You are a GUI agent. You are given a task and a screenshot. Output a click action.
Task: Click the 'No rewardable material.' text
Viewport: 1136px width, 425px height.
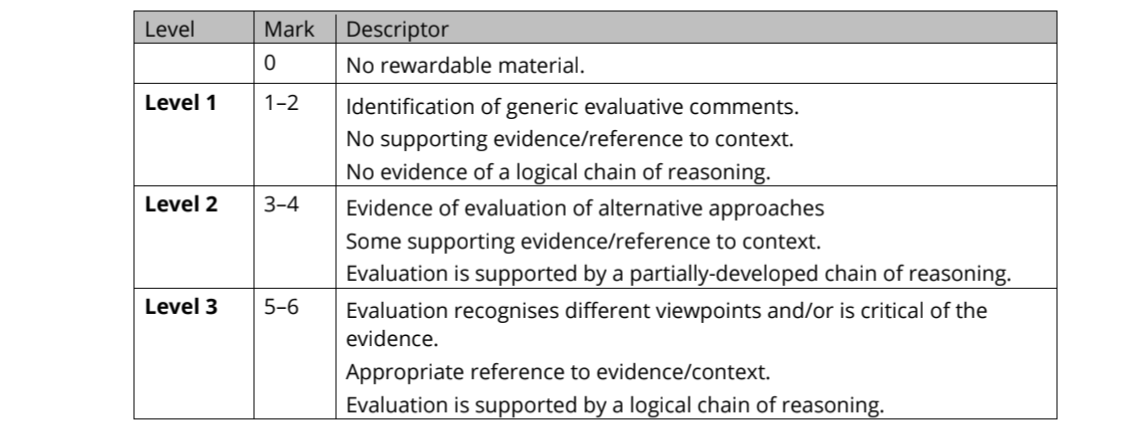[463, 66]
